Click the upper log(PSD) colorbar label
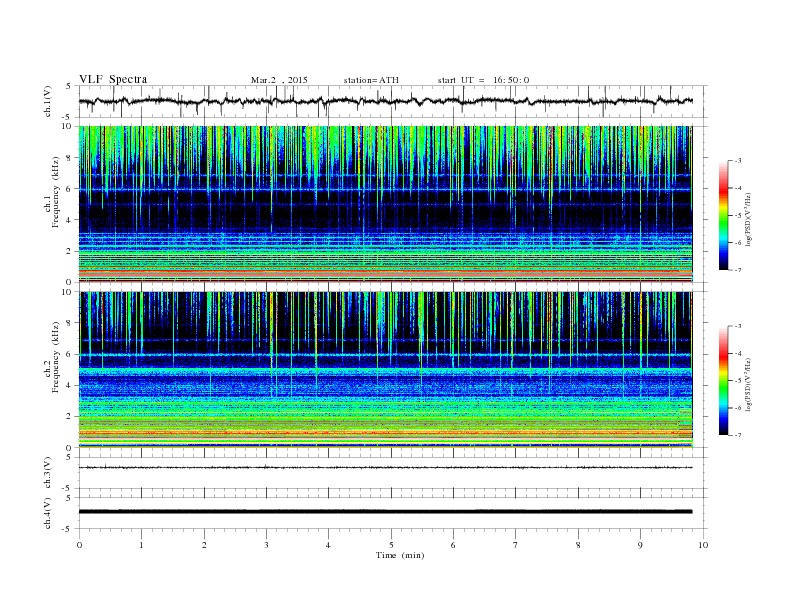The width and height of the screenshot is (792, 612). (749, 219)
